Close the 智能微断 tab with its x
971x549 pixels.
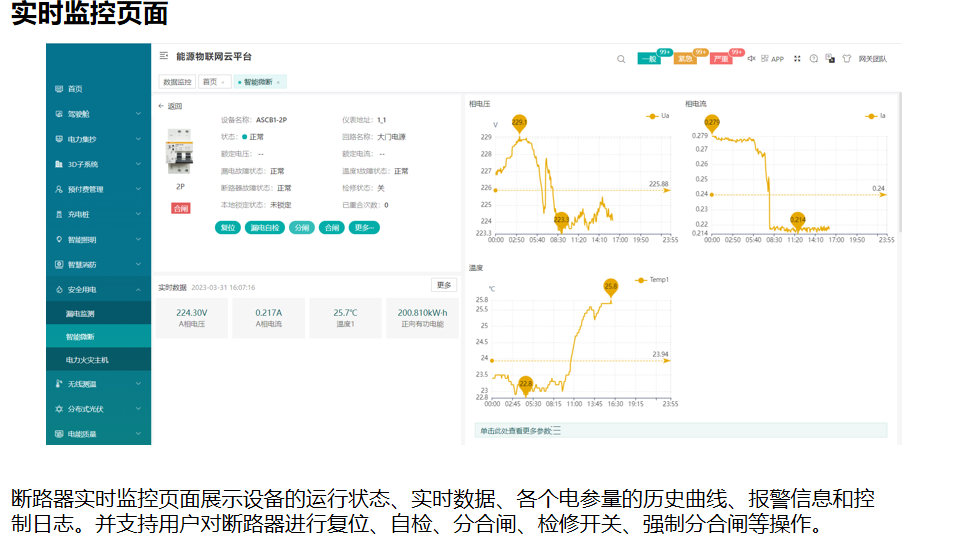pos(279,82)
